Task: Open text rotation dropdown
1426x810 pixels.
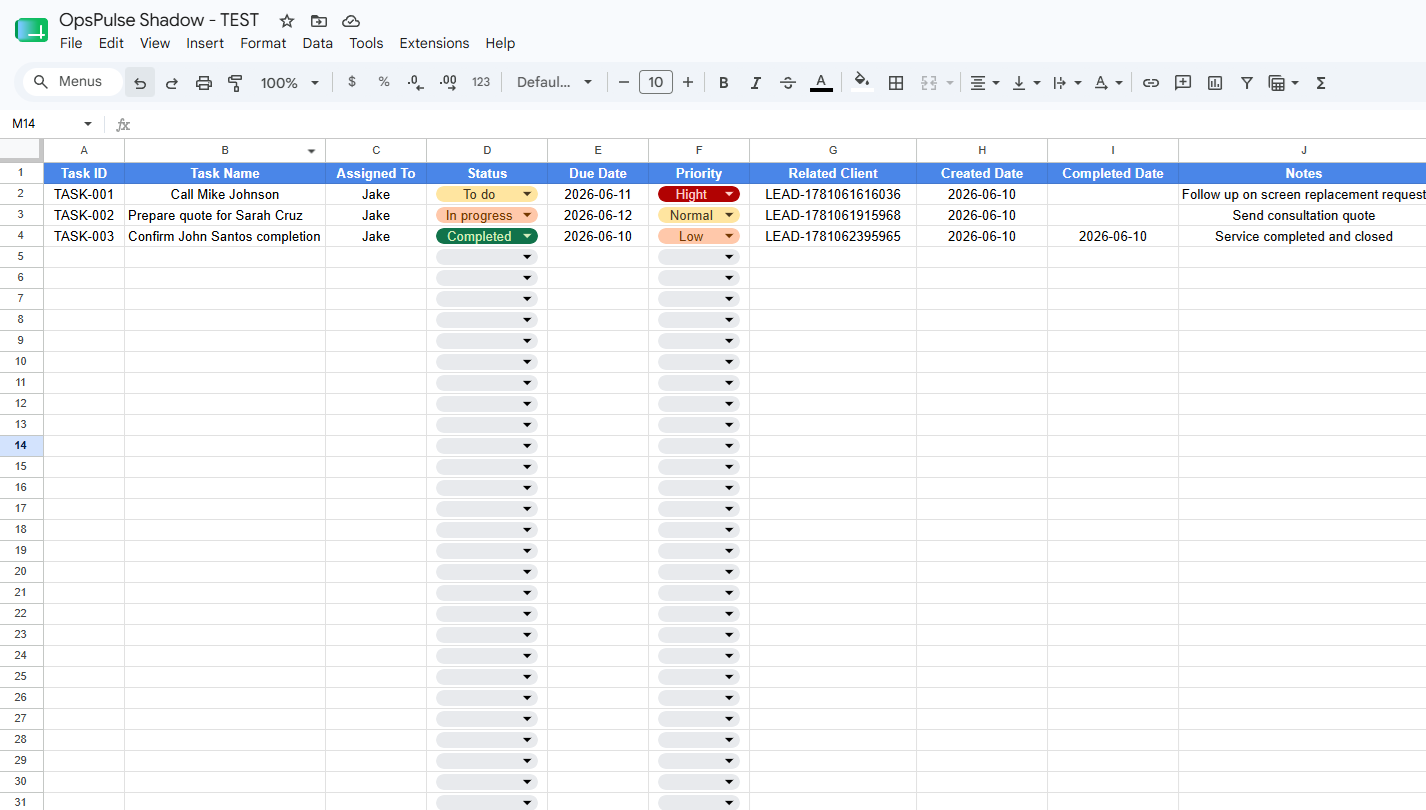Action: tap(1108, 83)
